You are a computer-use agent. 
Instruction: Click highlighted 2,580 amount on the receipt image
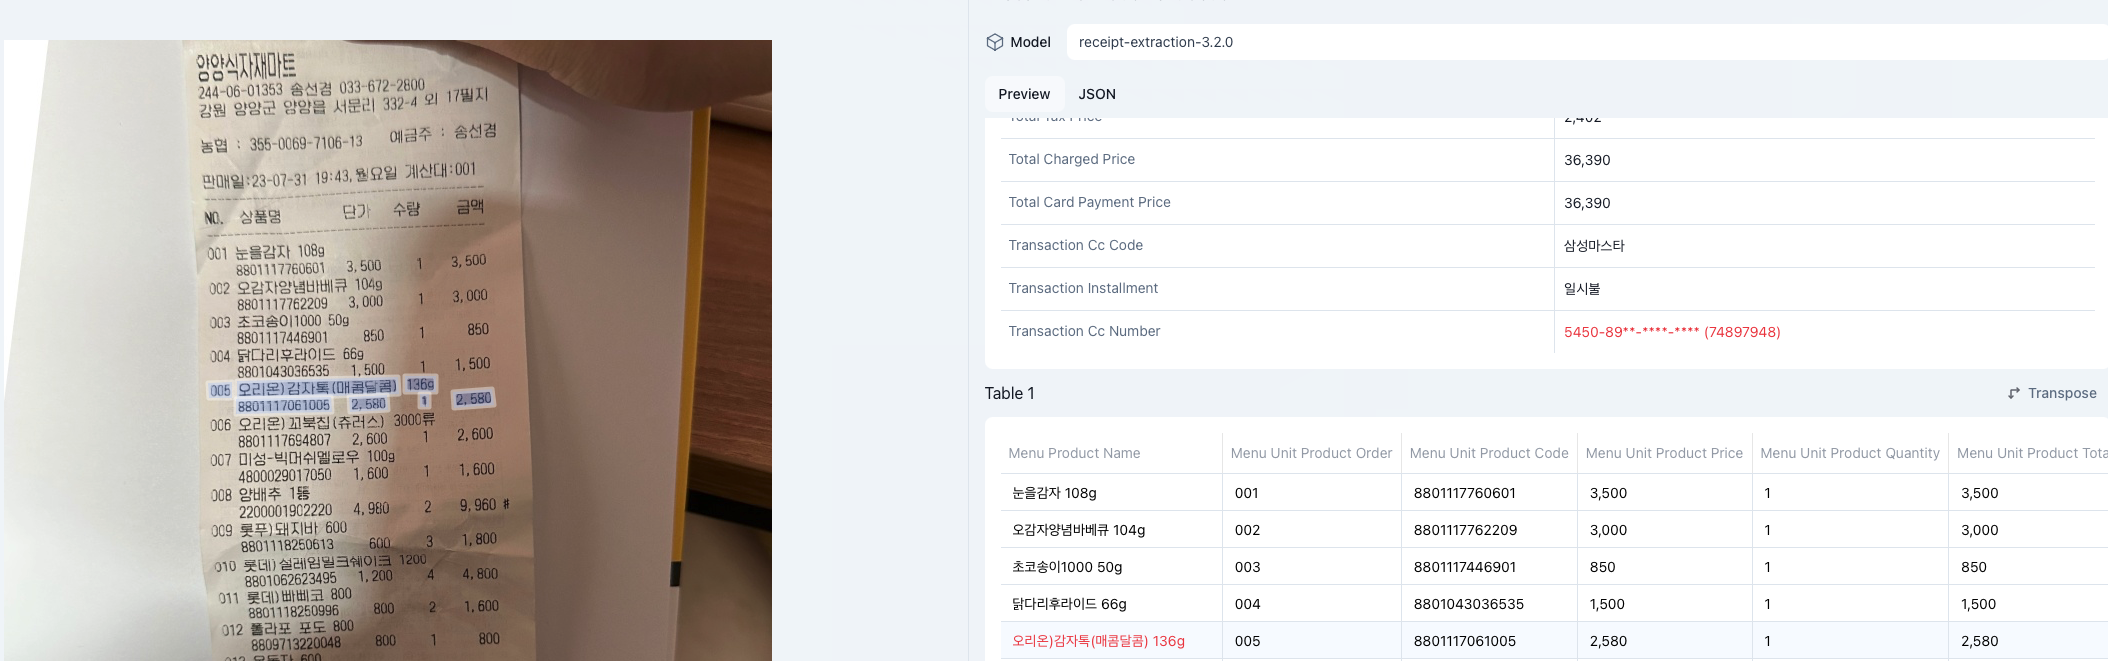pyautogui.click(x=473, y=399)
